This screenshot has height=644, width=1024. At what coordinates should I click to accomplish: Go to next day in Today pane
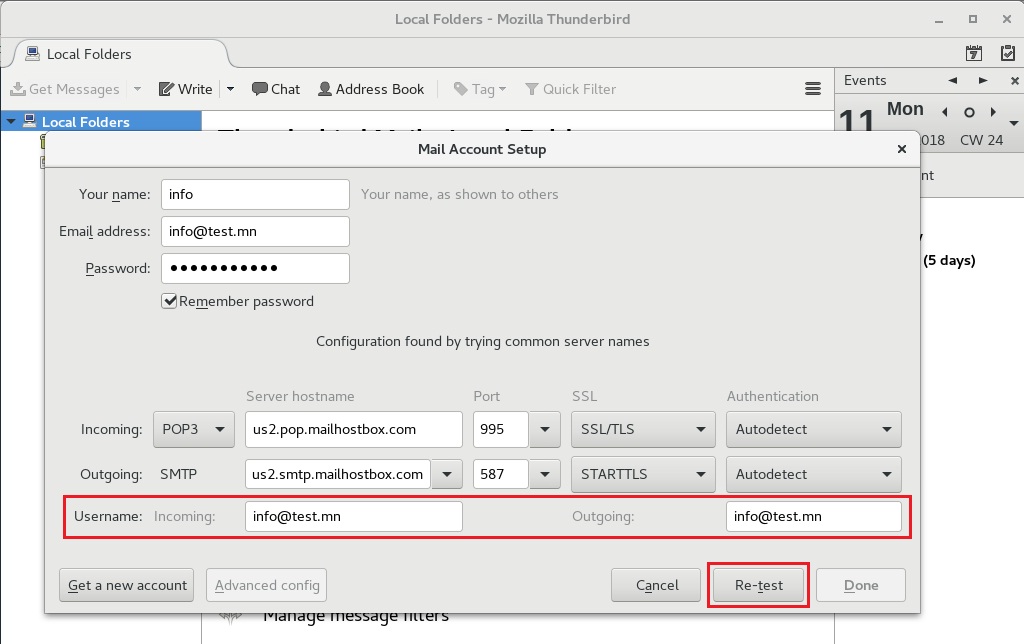[x=993, y=112]
